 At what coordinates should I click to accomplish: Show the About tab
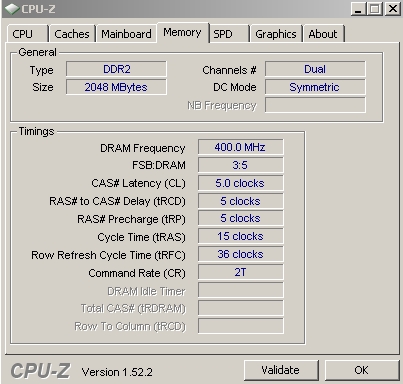pos(323,34)
